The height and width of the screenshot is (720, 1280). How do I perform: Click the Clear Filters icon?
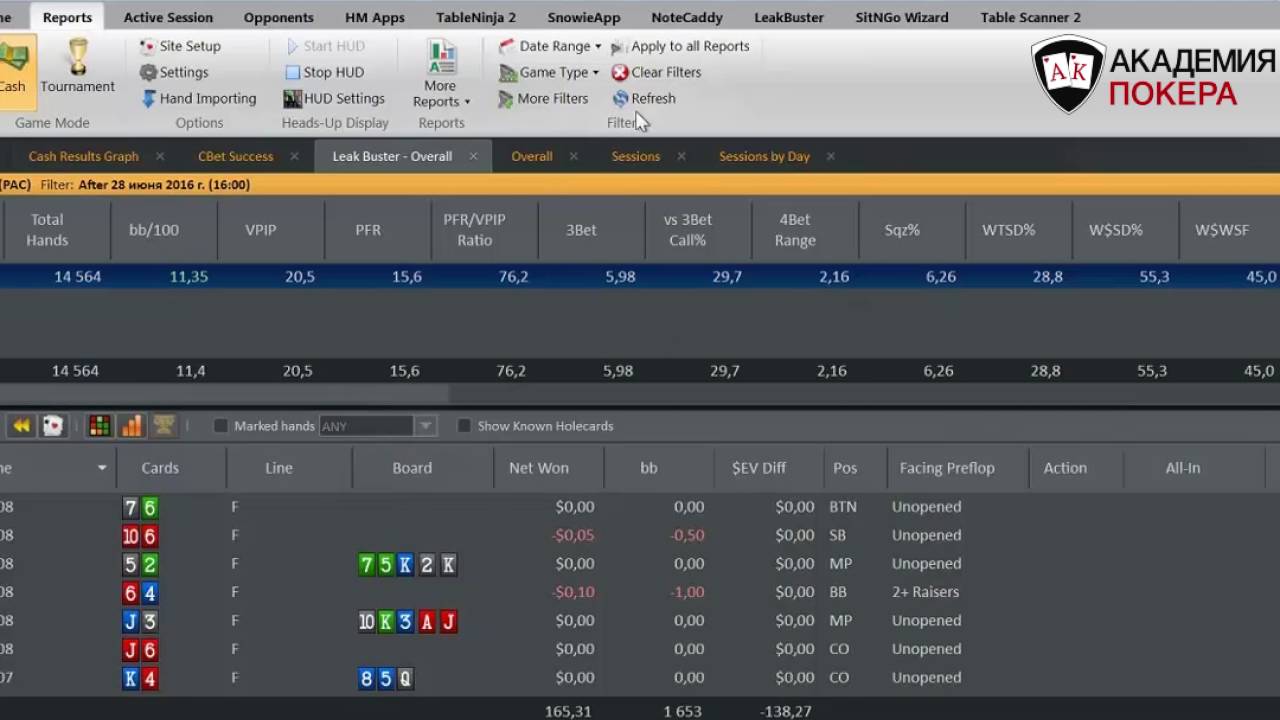pos(620,72)
